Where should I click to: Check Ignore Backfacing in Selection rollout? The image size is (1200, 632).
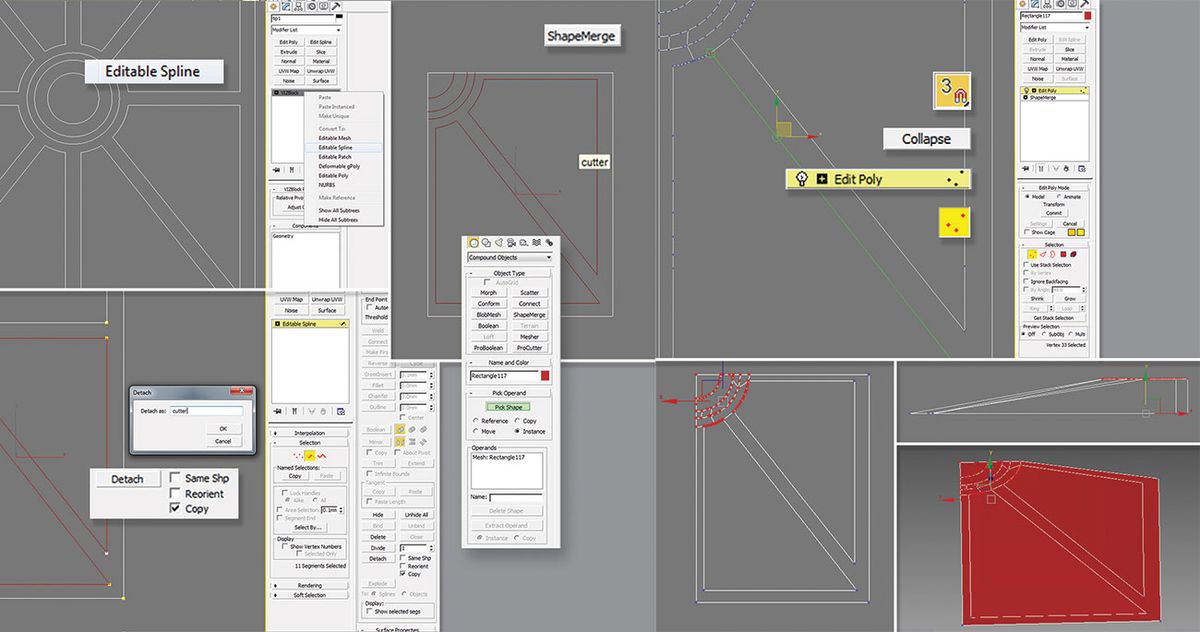click(1026, 281)
